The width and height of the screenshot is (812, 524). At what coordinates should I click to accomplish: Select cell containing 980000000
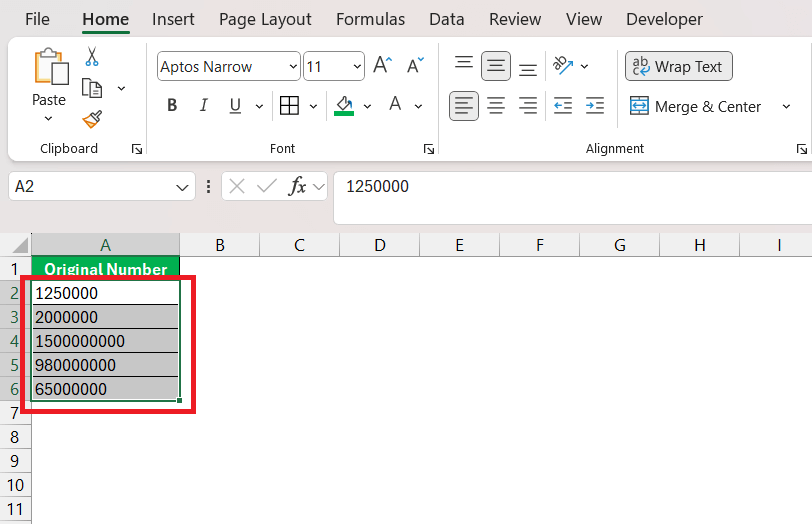coord(106,365)
